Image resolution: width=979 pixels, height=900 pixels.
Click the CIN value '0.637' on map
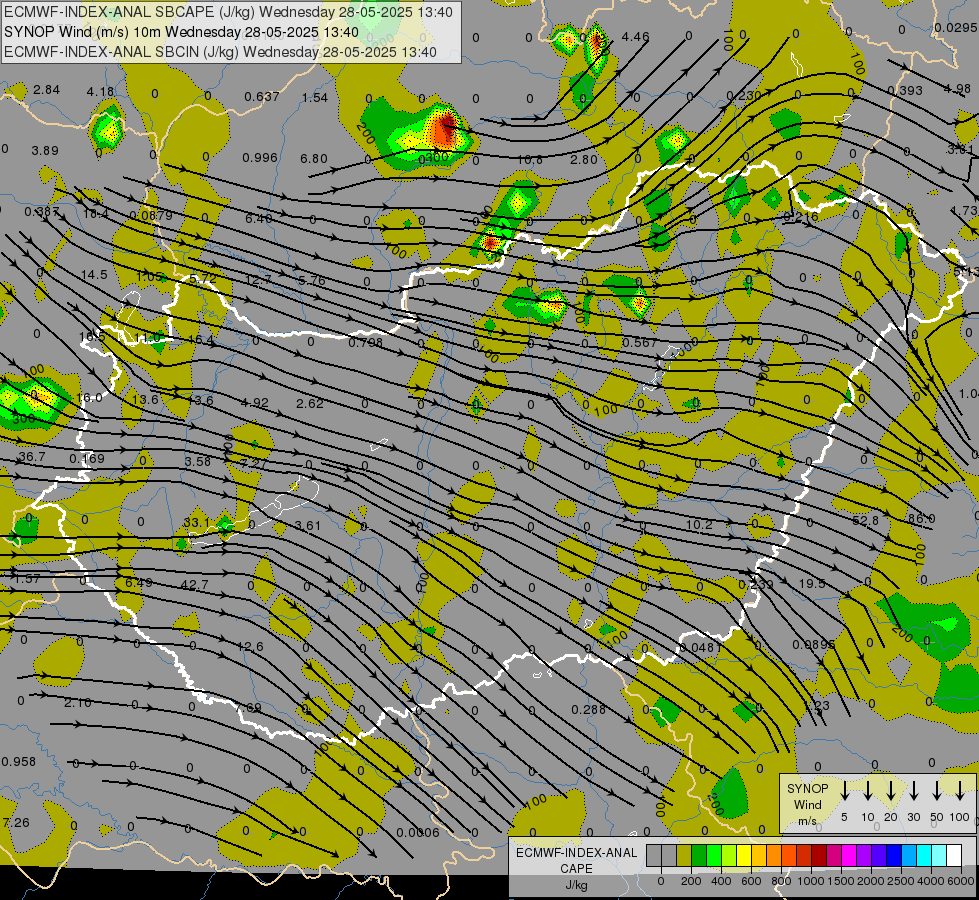(262, 97)
